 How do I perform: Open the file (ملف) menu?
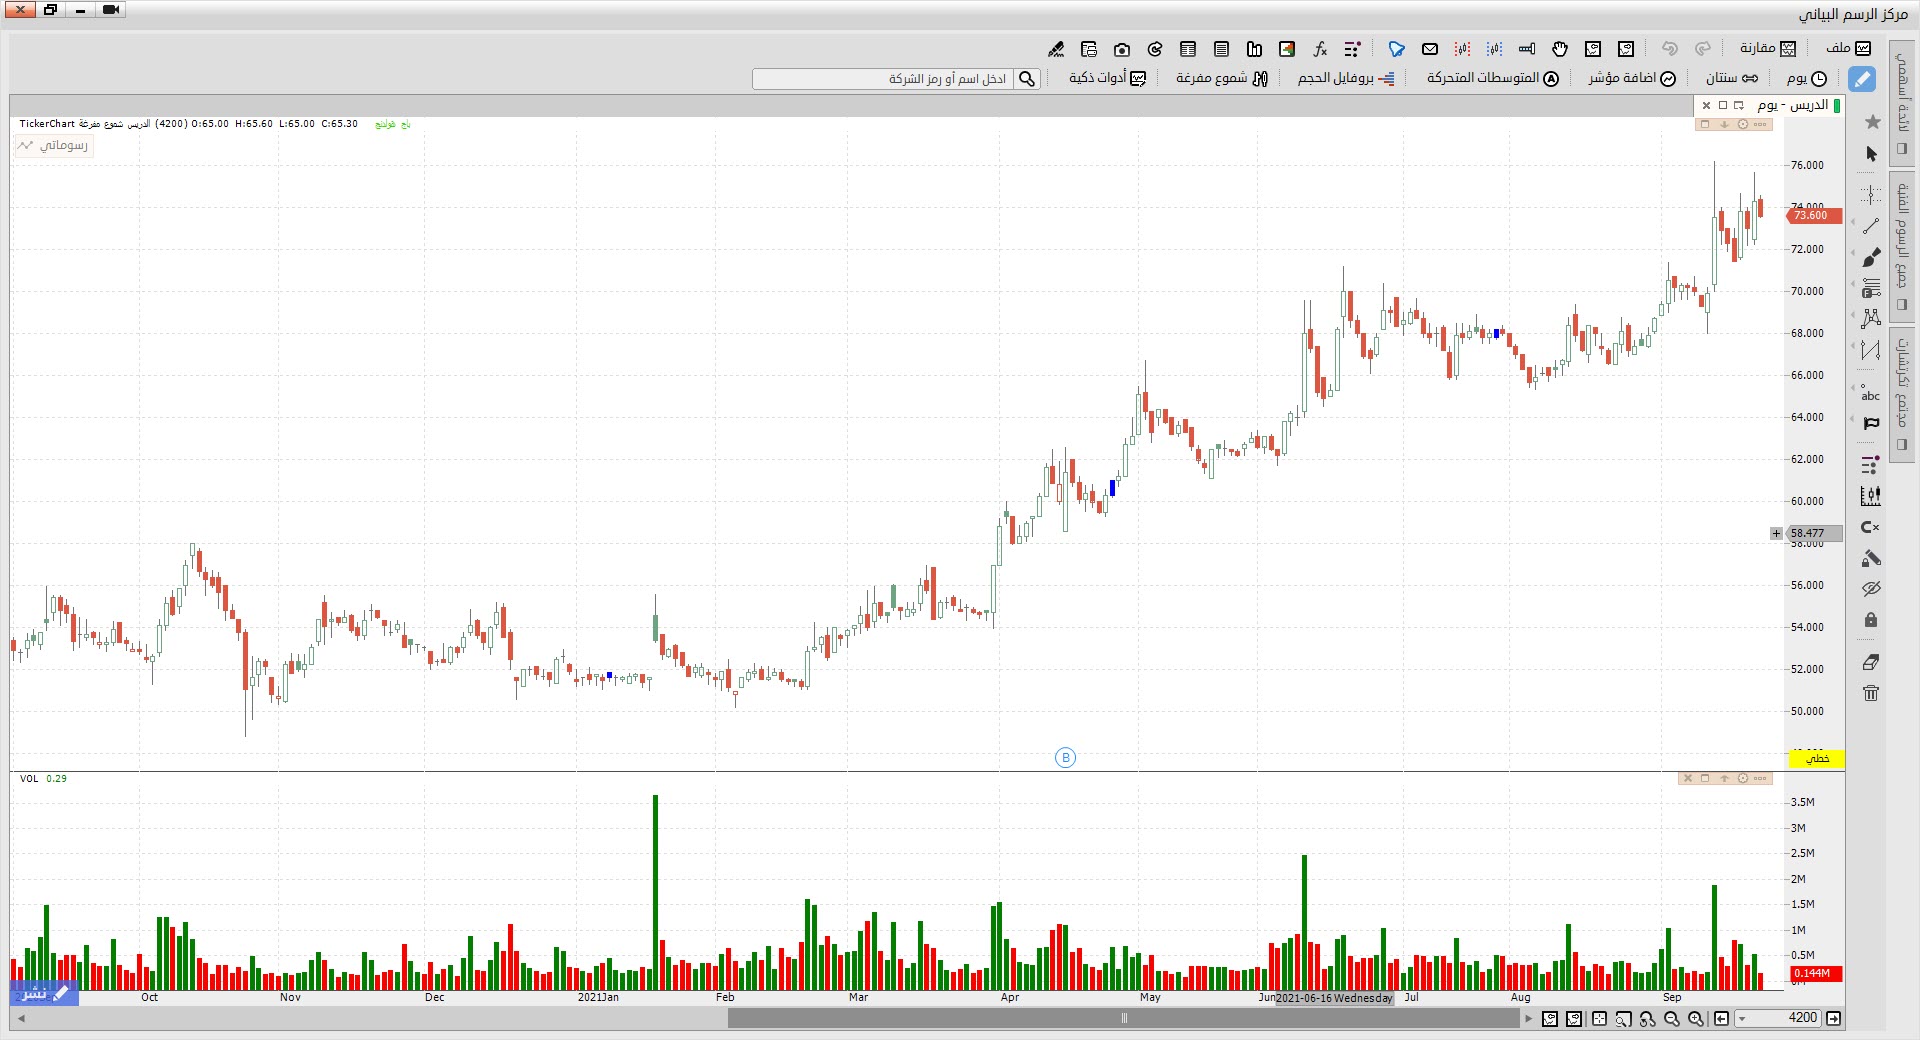tap(1848, 48)
